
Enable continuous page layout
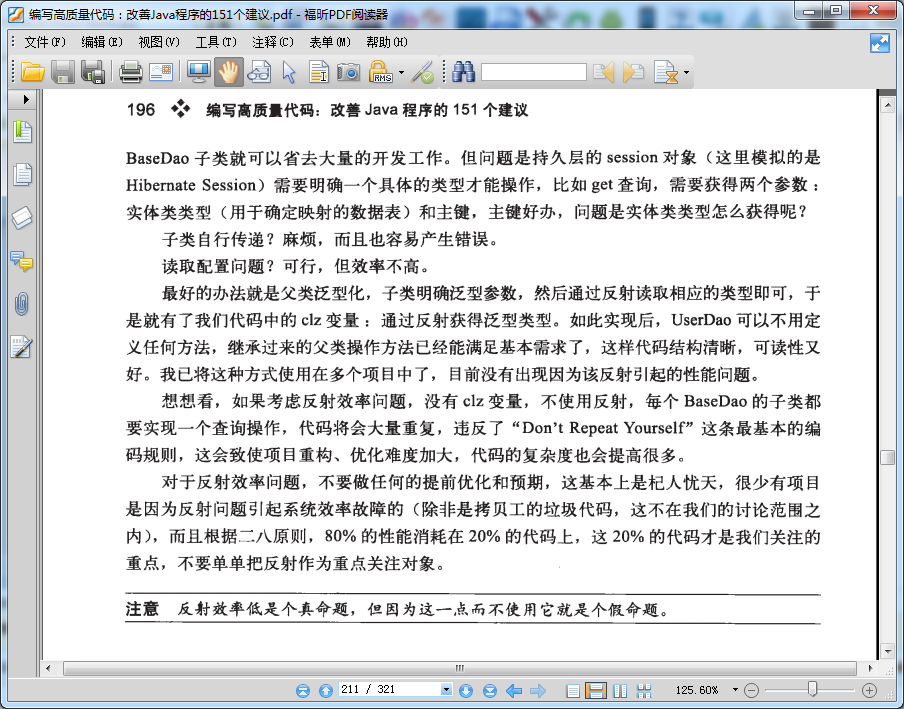tap(596, 690)
